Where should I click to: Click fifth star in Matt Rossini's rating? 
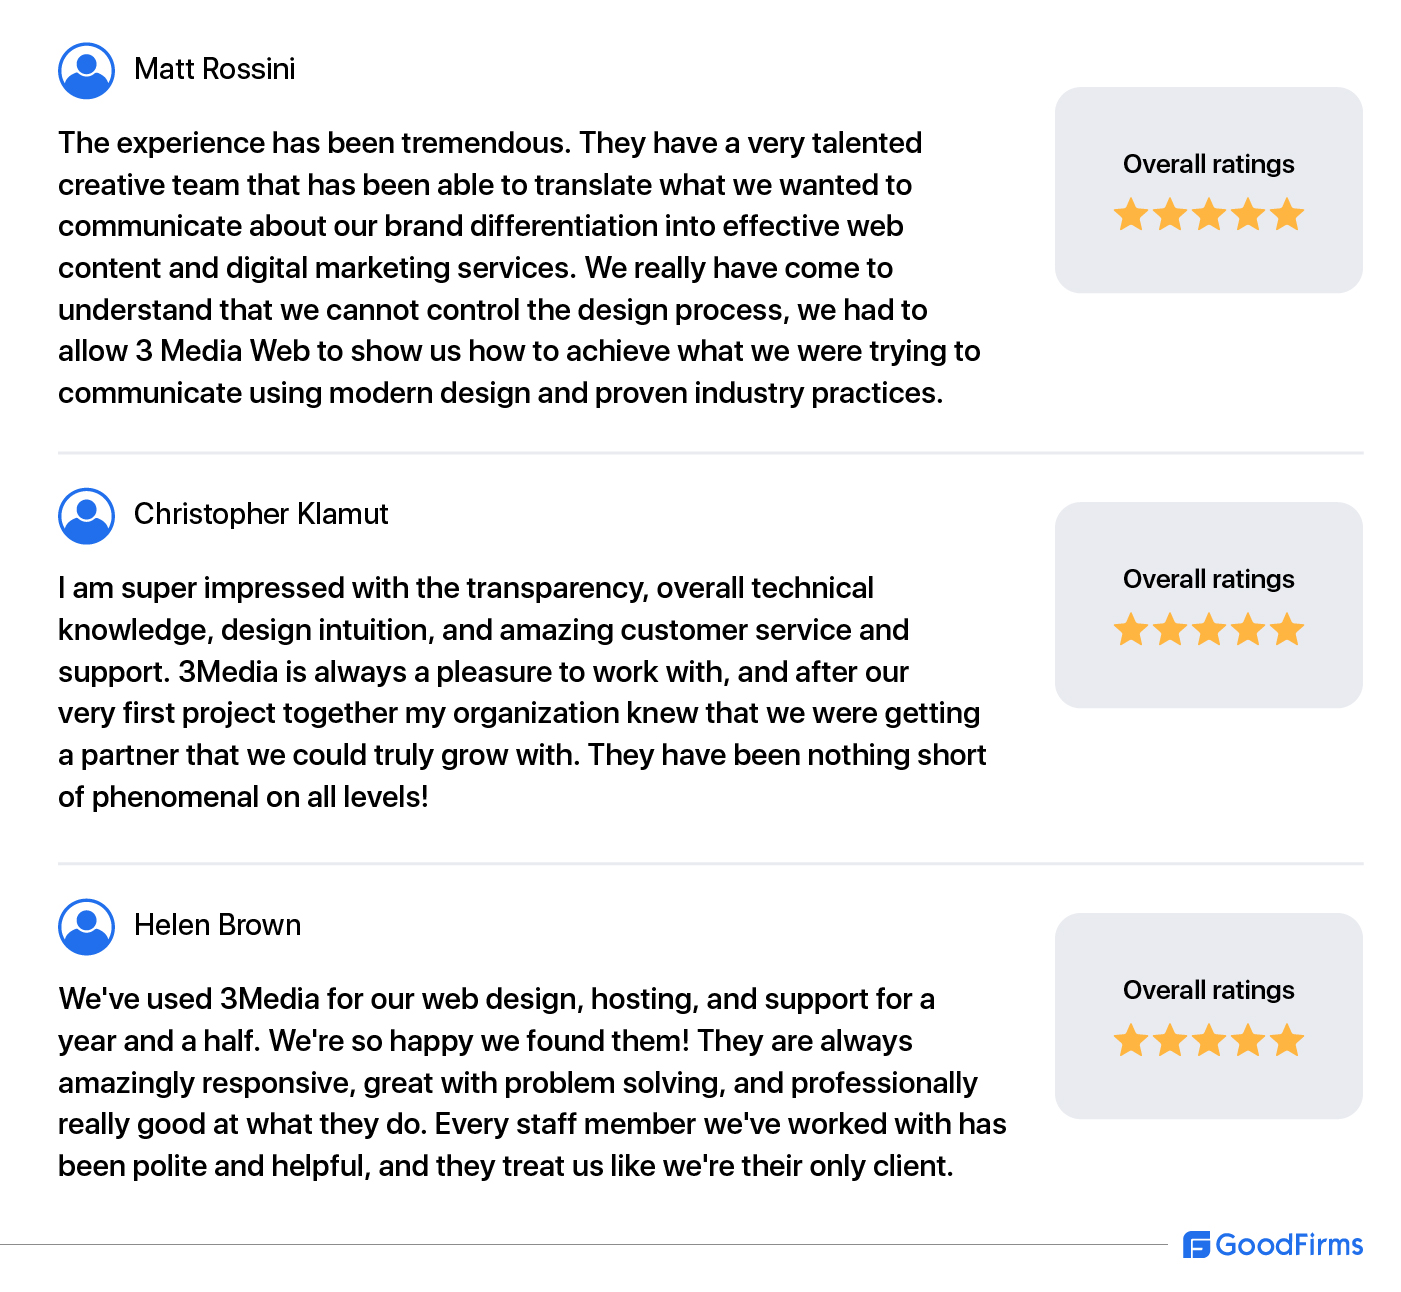1287,214
